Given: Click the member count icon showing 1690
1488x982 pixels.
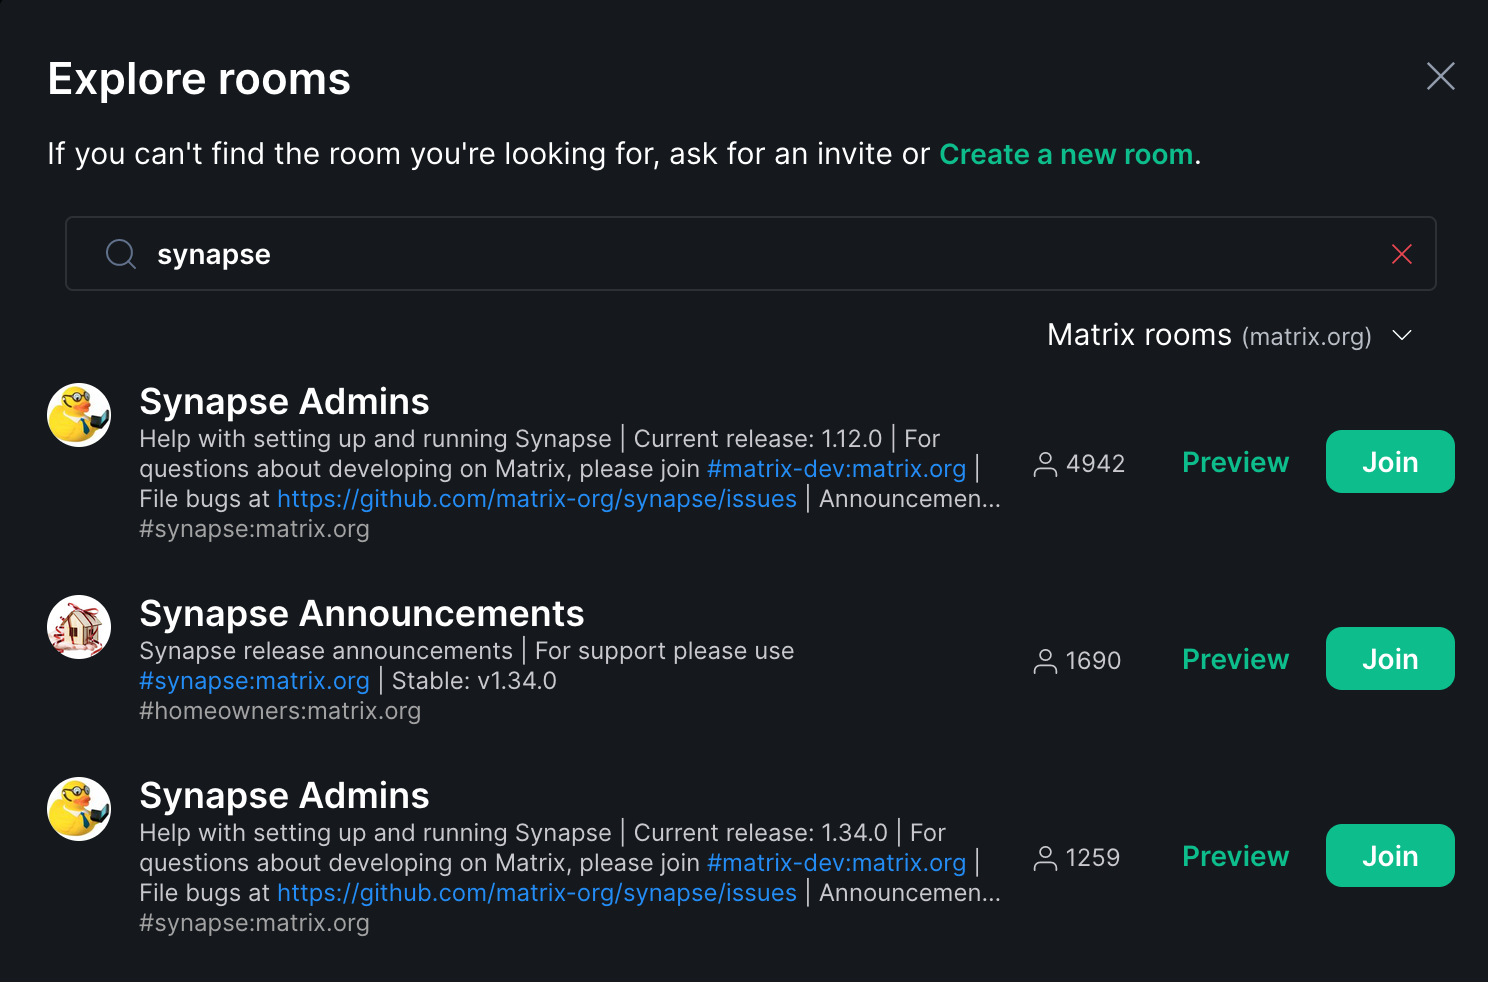Looking at the screenshot, I should pos(1045,661).
